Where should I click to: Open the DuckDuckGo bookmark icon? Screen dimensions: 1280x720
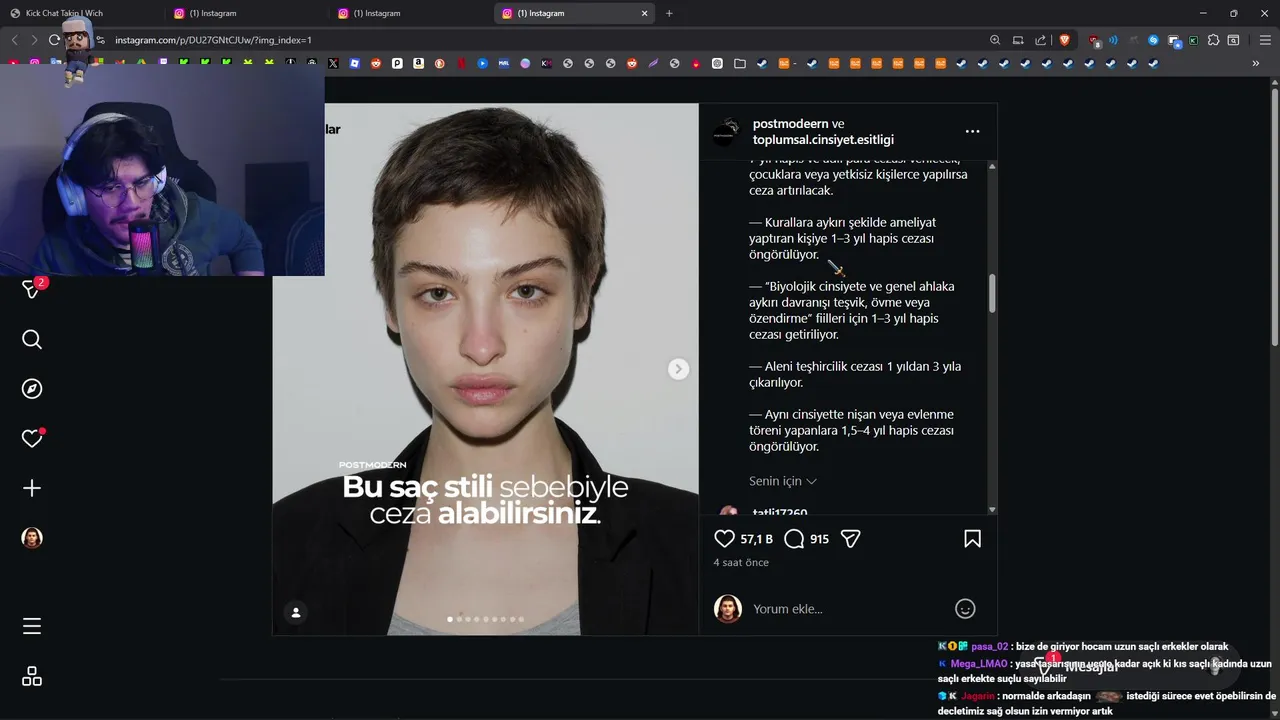(x=440, y=63)
